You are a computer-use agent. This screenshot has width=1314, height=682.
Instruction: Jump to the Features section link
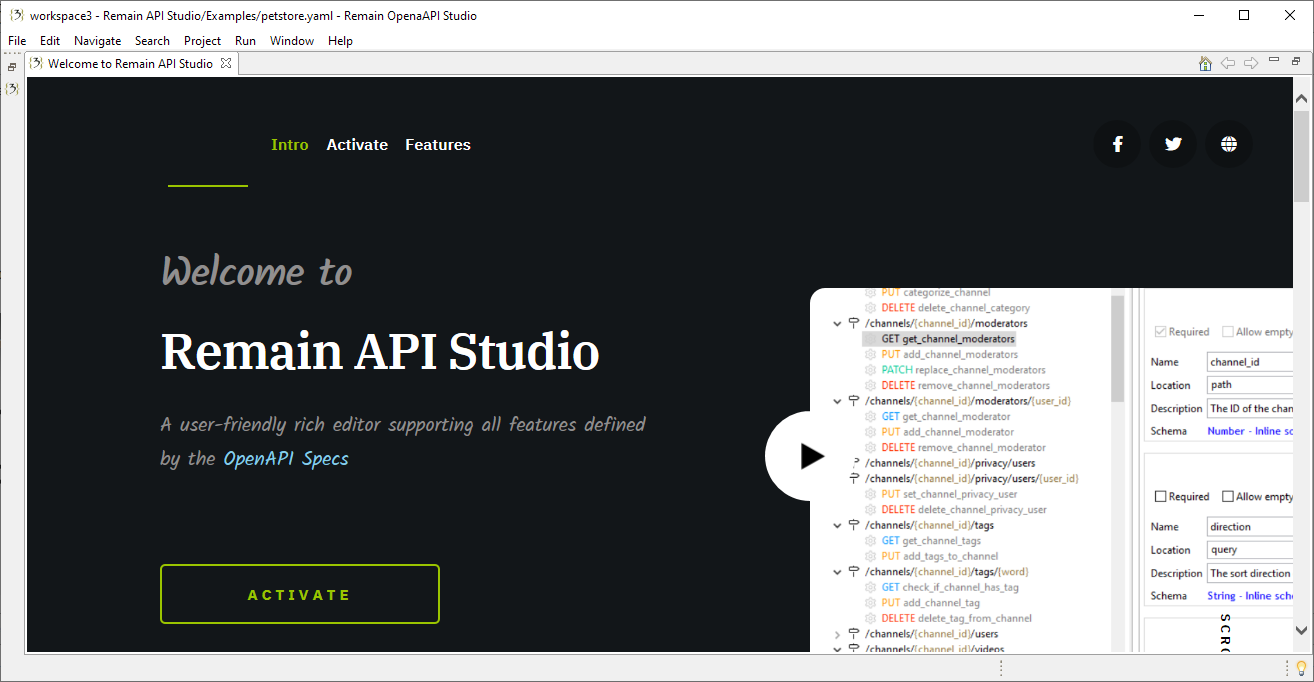438,145
